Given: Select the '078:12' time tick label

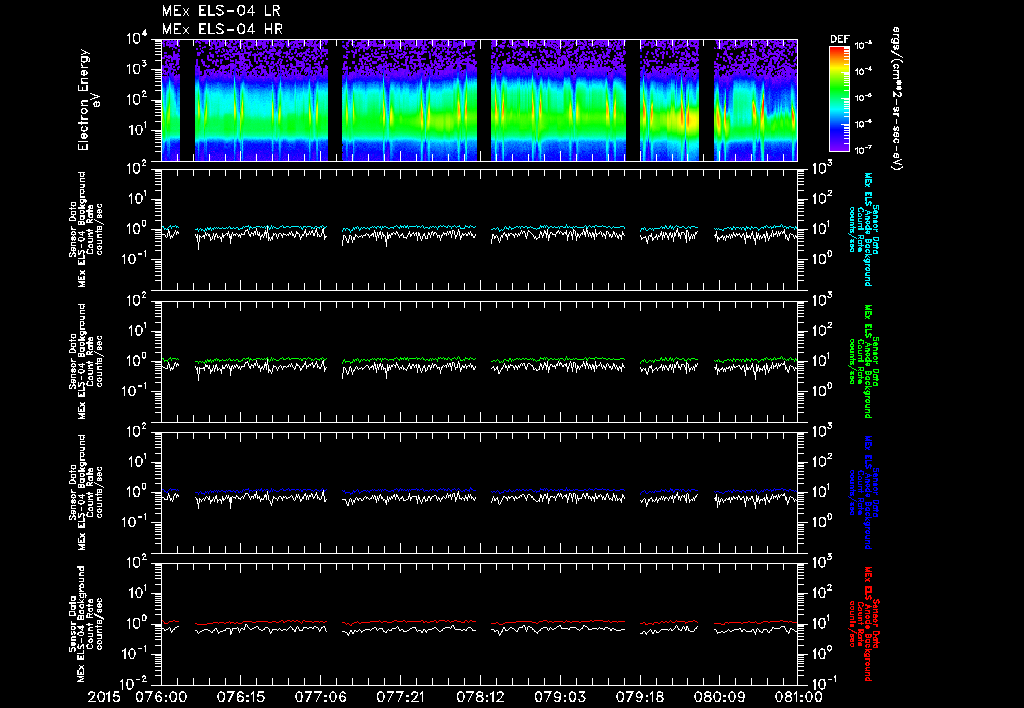Looking at the screenshot, I should 479,697.
